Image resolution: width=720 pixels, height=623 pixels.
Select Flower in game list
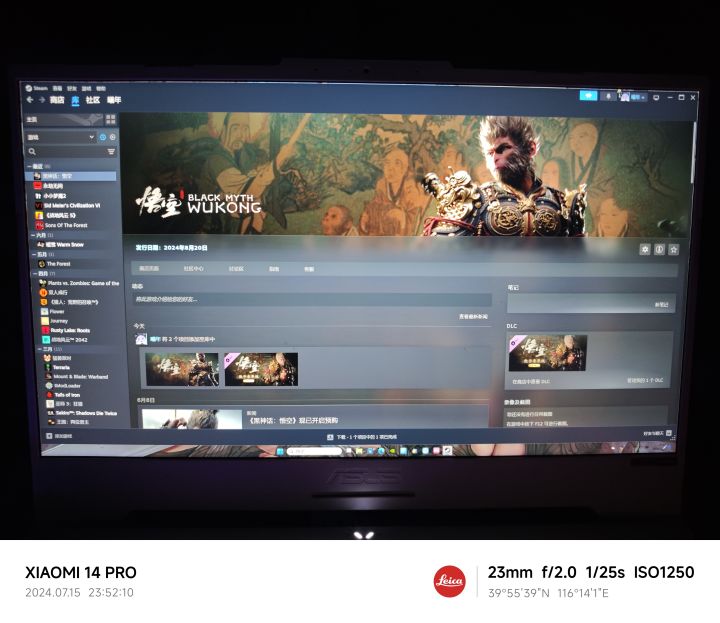[x=53, y=311]
